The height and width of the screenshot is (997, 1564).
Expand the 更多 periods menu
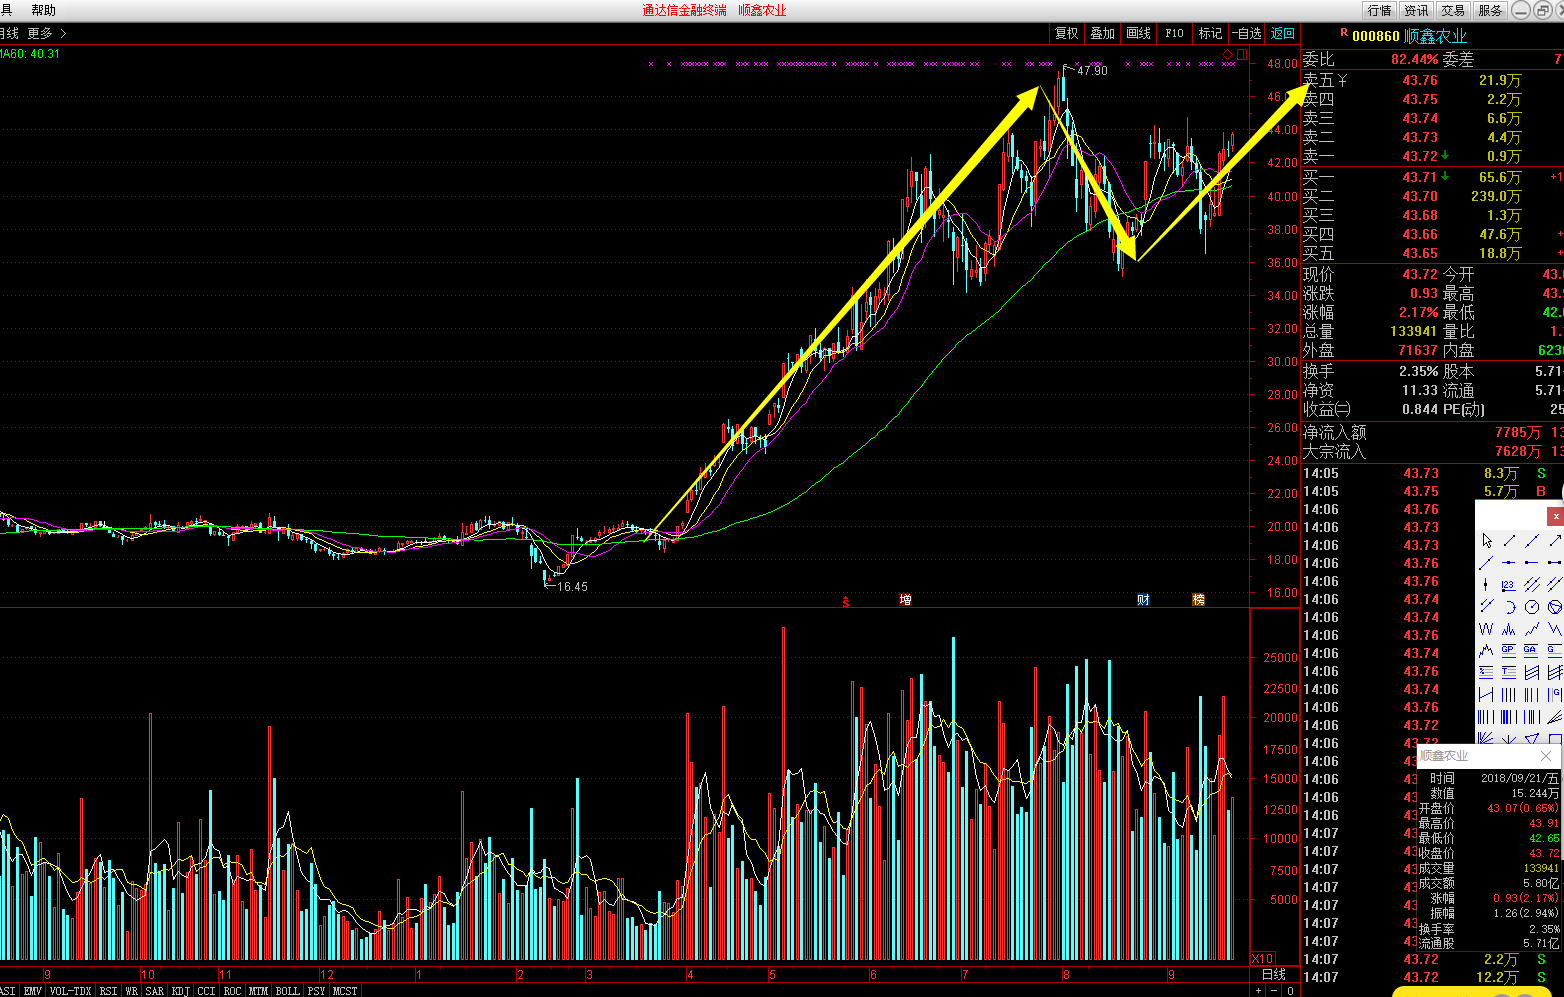[46, 33]
